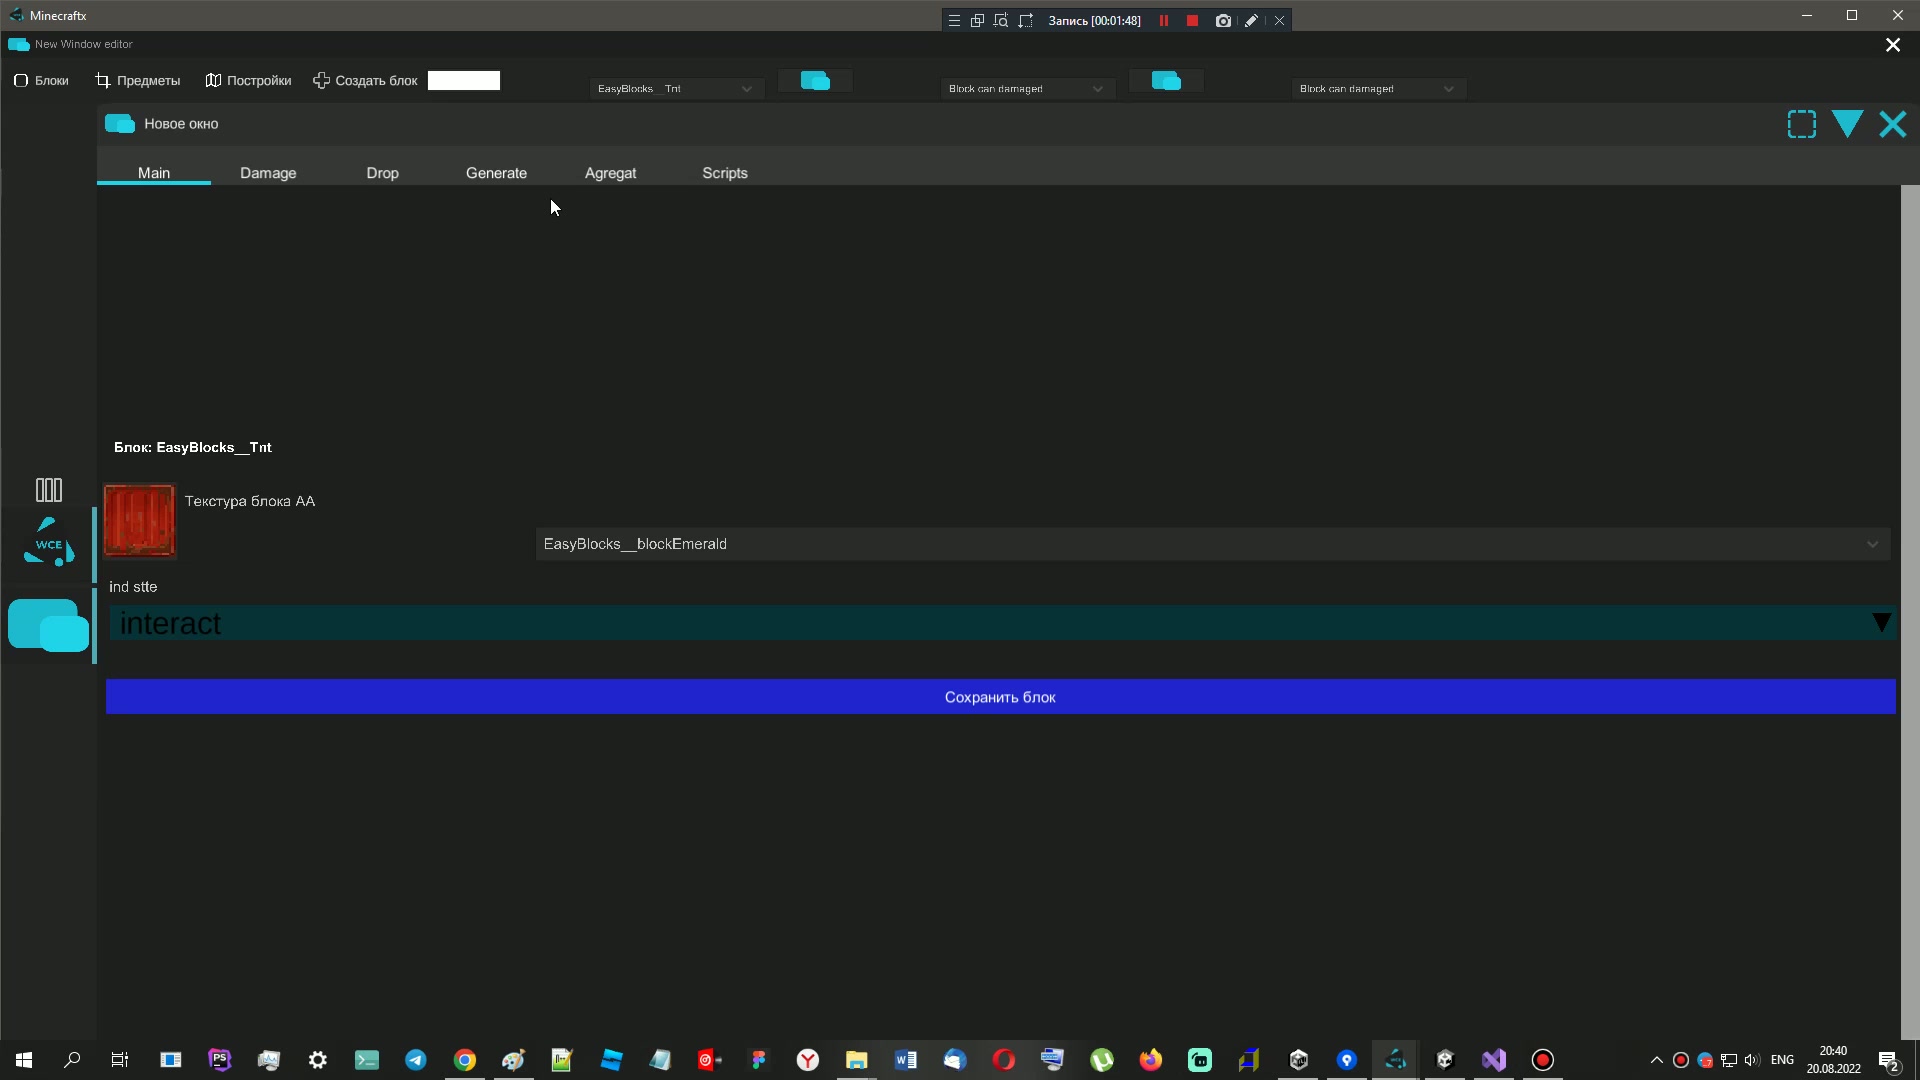1920x1080 pixels.
Task: Switch to the Drop tab
Action: click(382, 173)
